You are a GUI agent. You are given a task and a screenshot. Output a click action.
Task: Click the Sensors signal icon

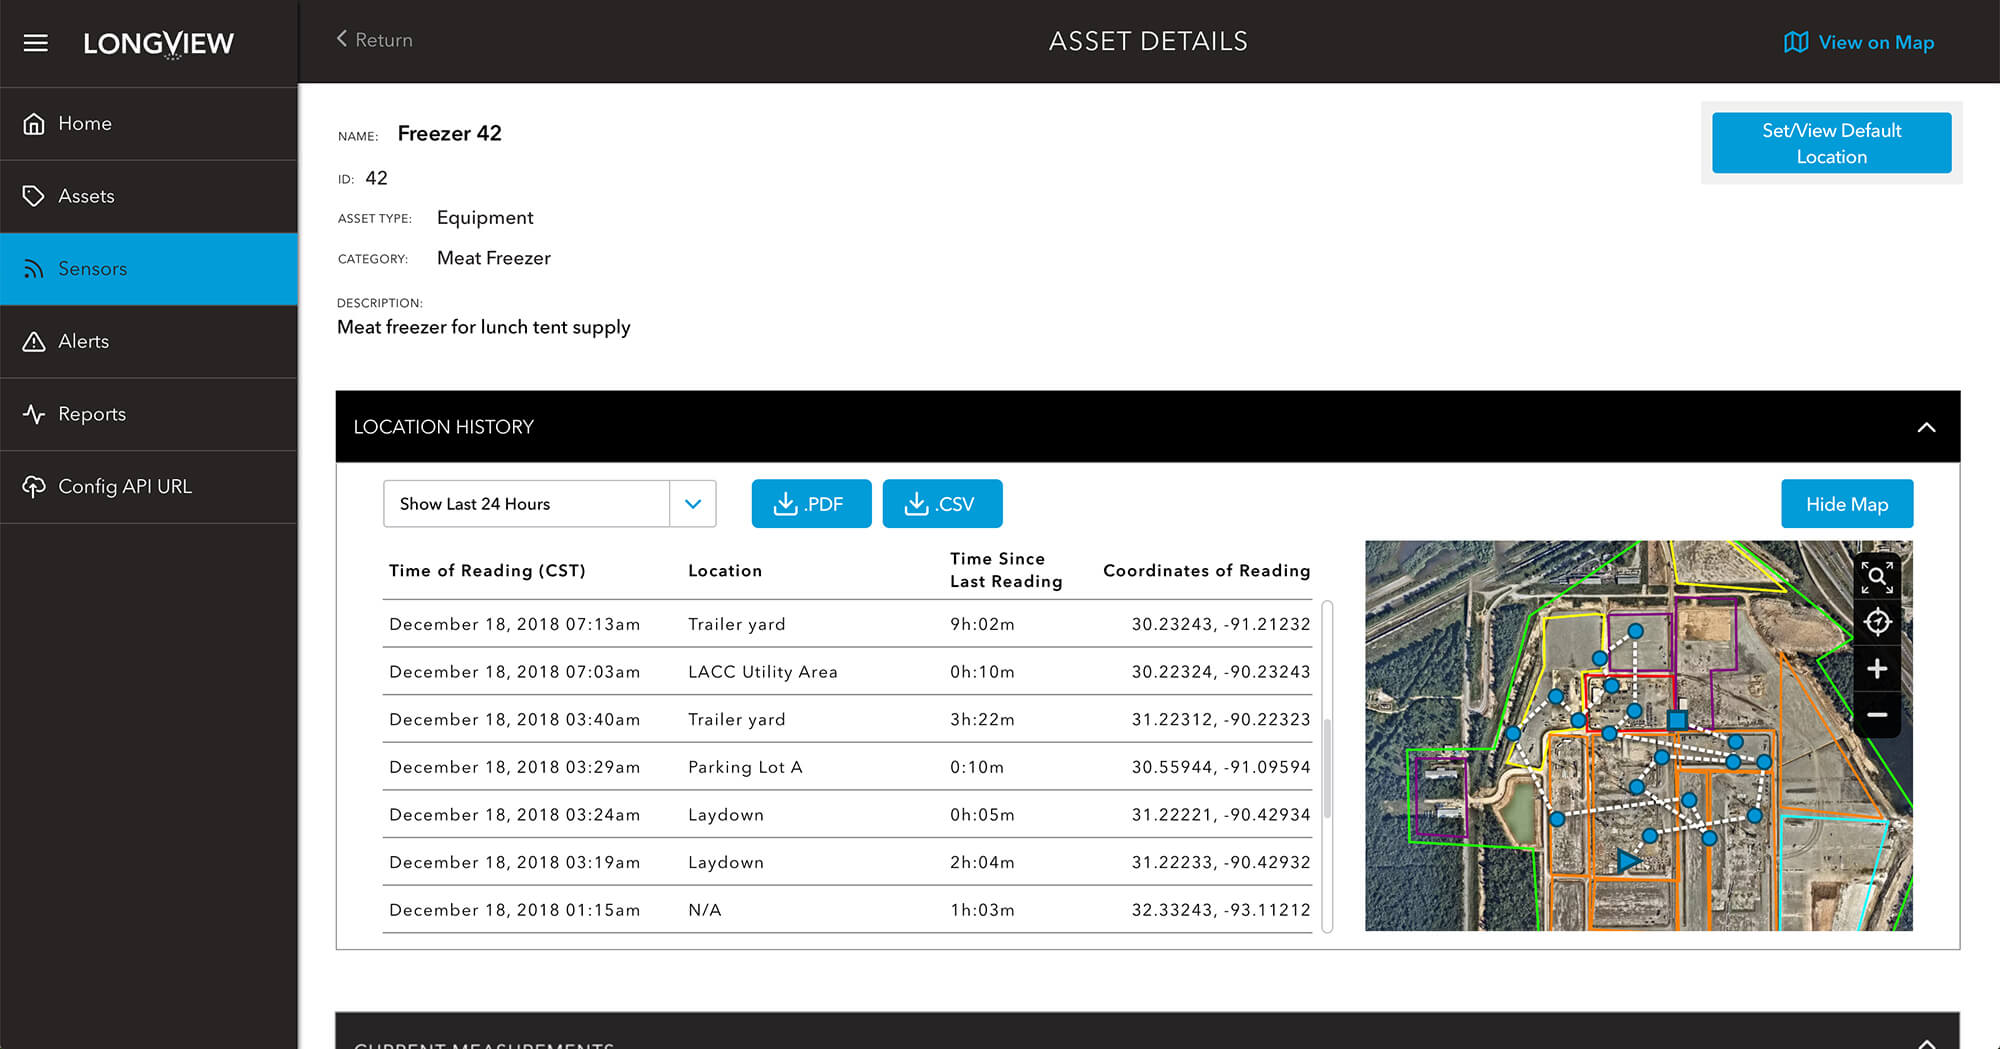coord(34,269)
